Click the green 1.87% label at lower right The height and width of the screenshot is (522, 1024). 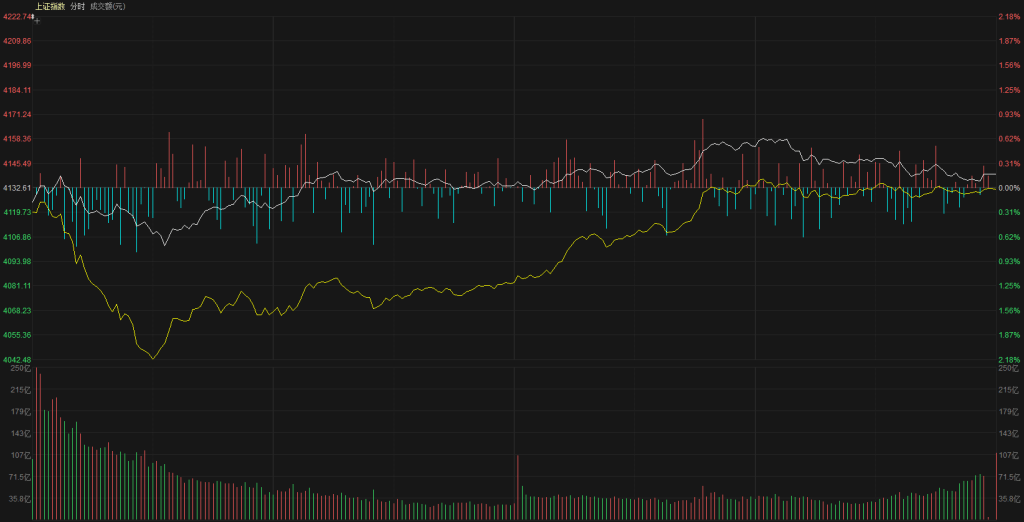(1007, 335)
